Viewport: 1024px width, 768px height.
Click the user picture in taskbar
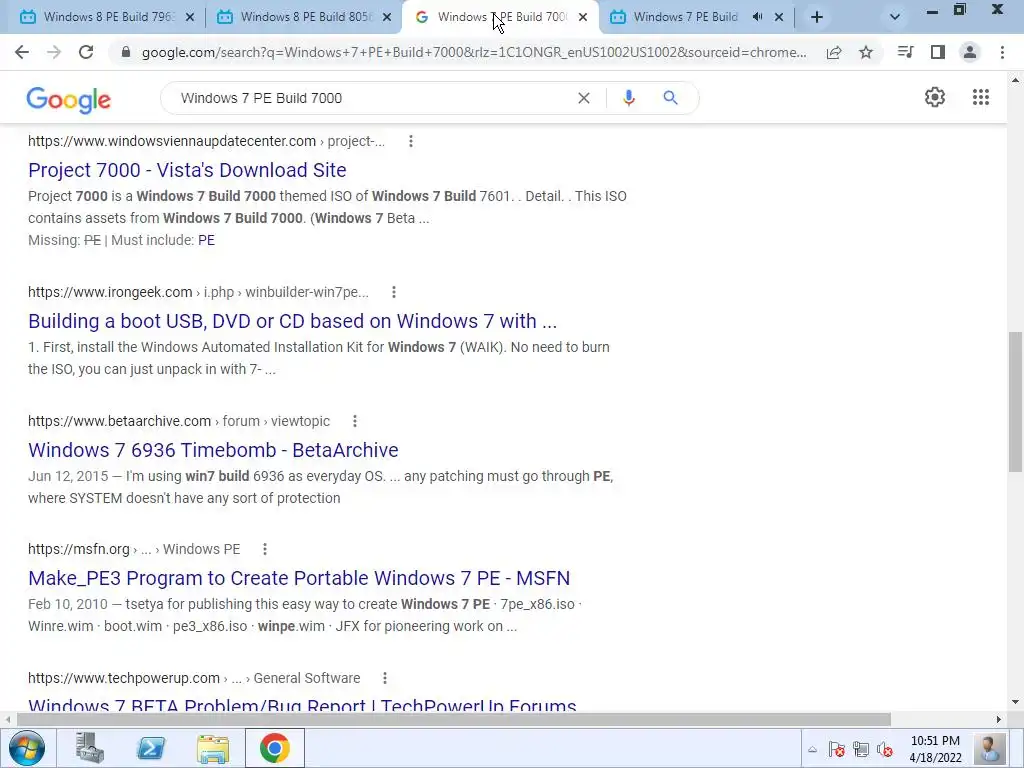[x=989, y=749]
